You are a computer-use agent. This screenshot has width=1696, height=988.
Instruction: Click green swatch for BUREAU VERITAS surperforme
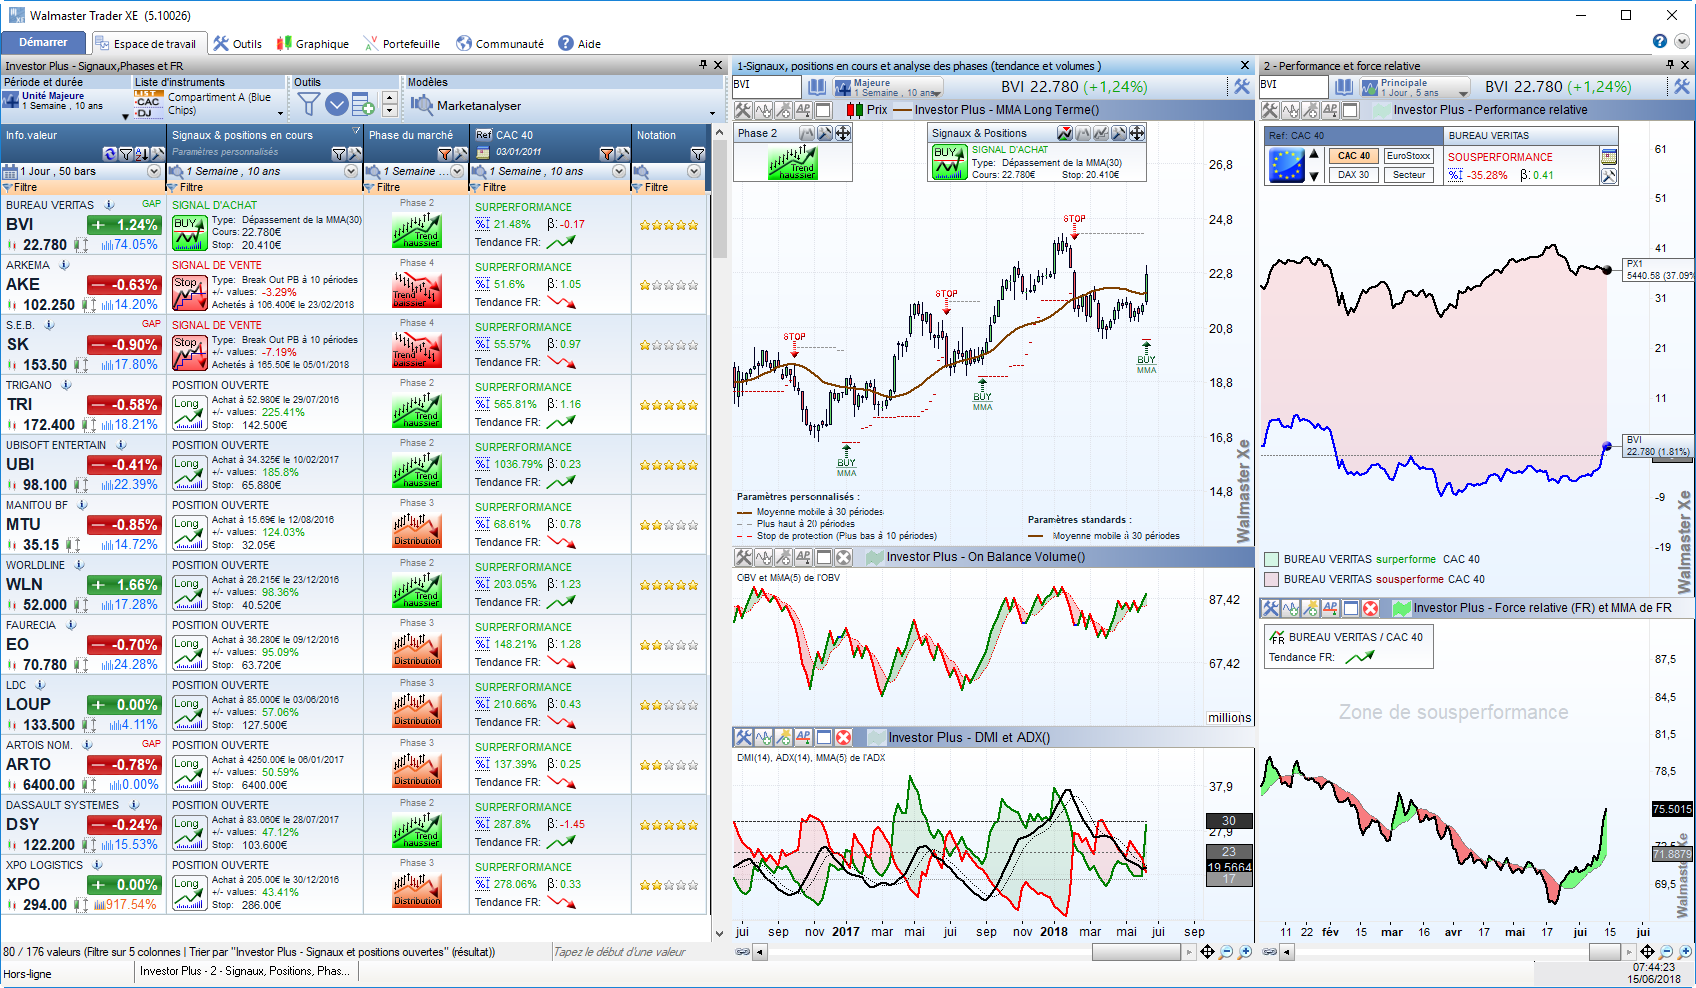tap(1271, 560)
